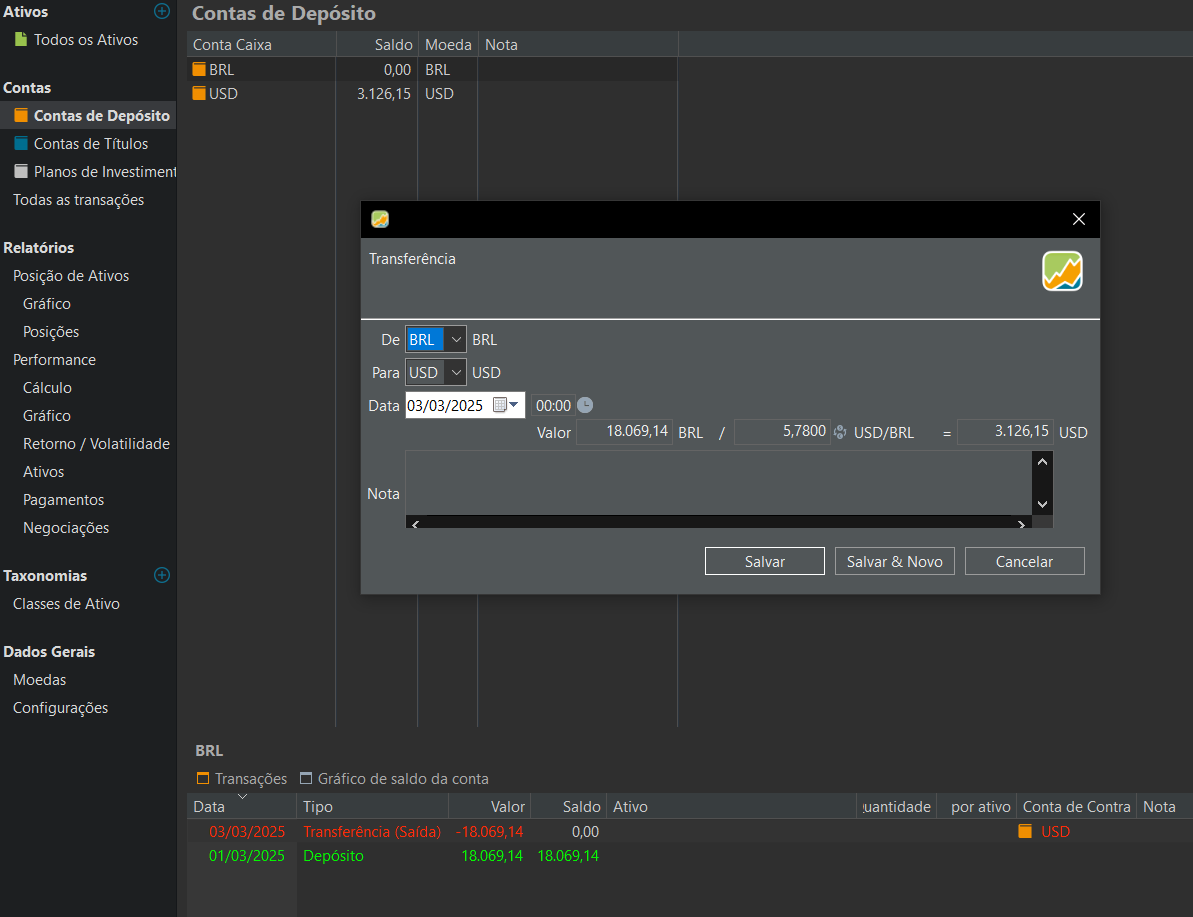Open Cálculo under Performance
1193x917 pixels.
point(47,387)
